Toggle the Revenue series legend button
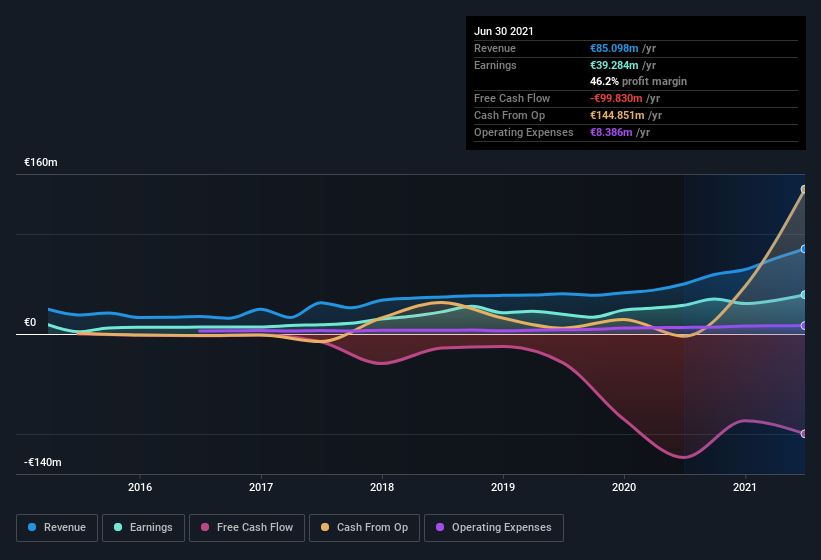Image resolution: width=821 pixels, height=560 pixels. (x=57, y=528)
